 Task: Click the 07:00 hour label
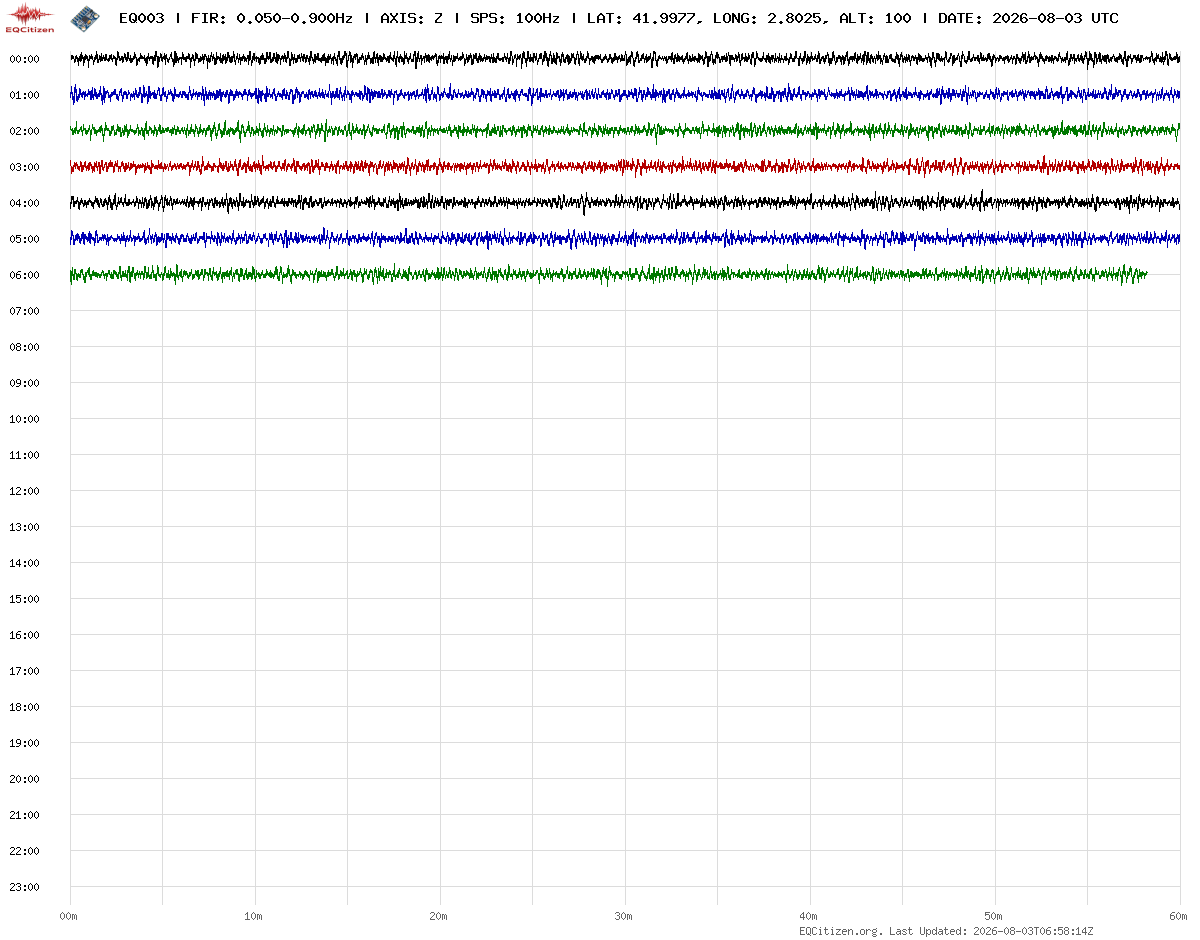(x=24, y=311)
